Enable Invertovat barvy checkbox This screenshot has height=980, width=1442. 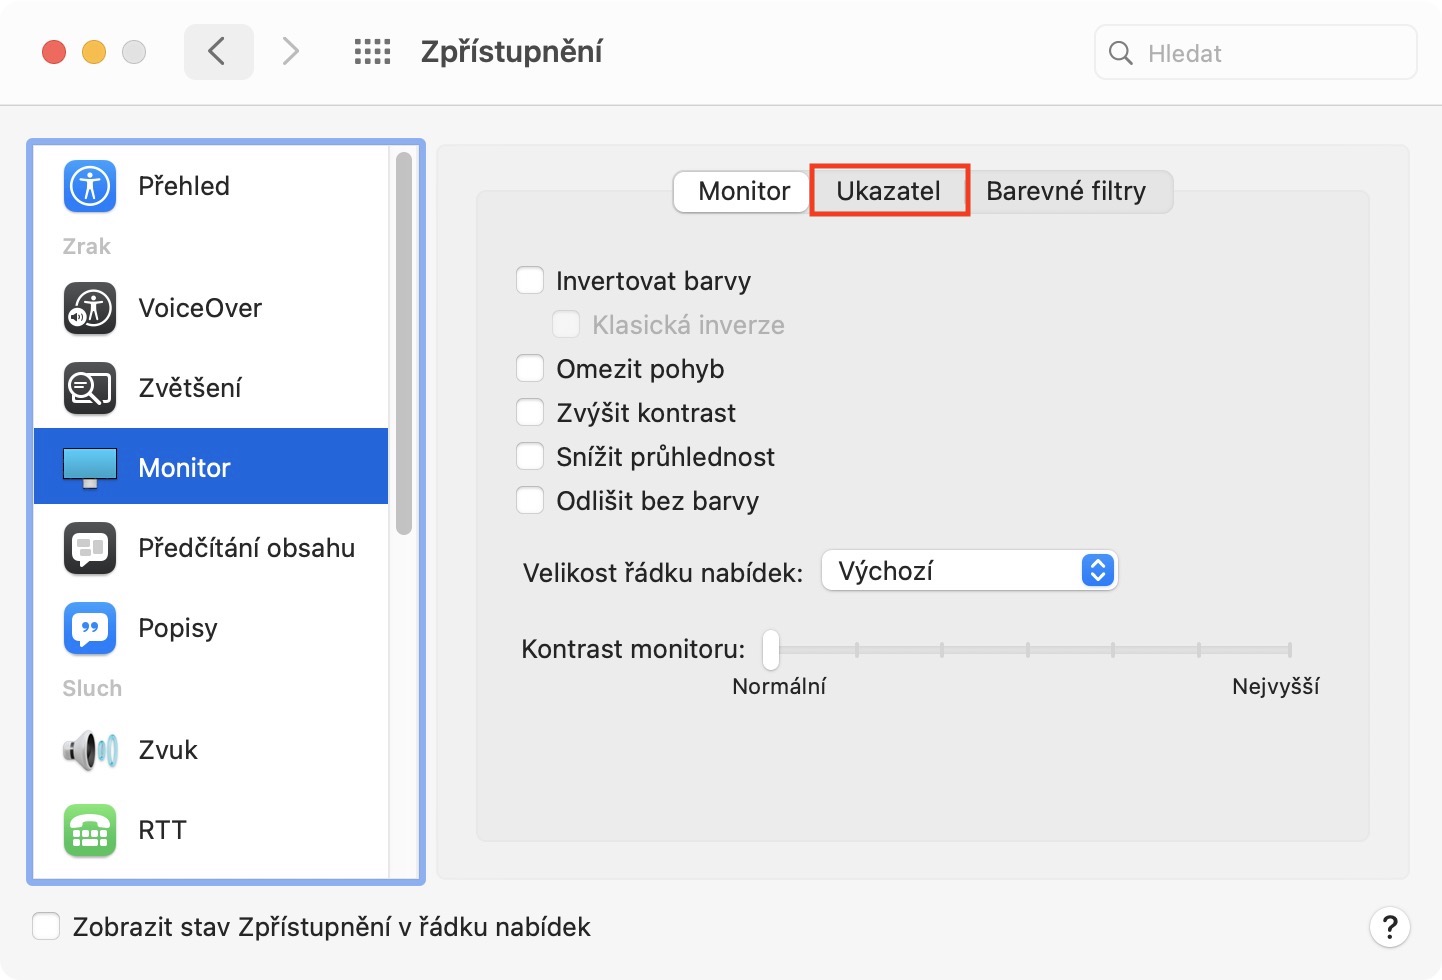(530, 281)
